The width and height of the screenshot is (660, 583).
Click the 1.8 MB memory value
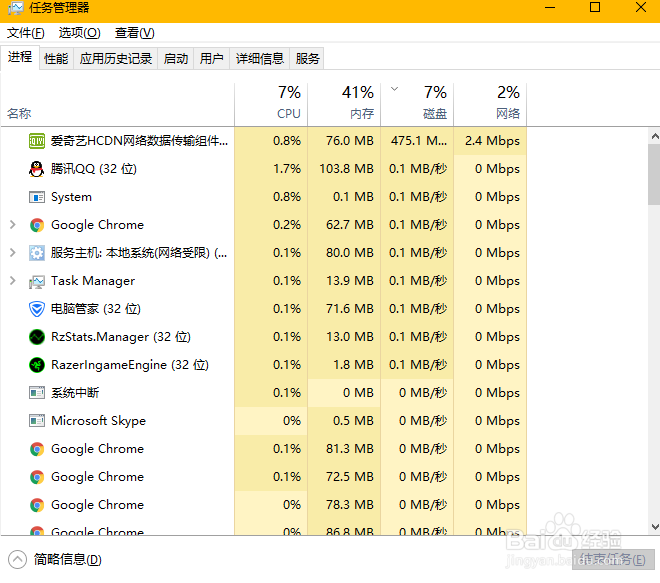pos(353,365)
